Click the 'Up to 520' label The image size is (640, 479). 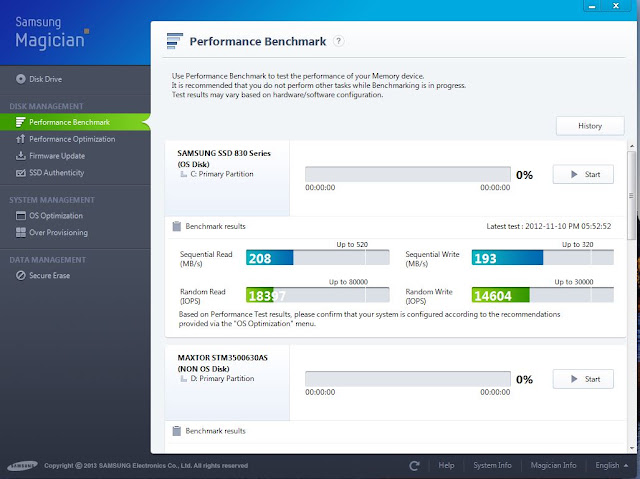[352, 244]
